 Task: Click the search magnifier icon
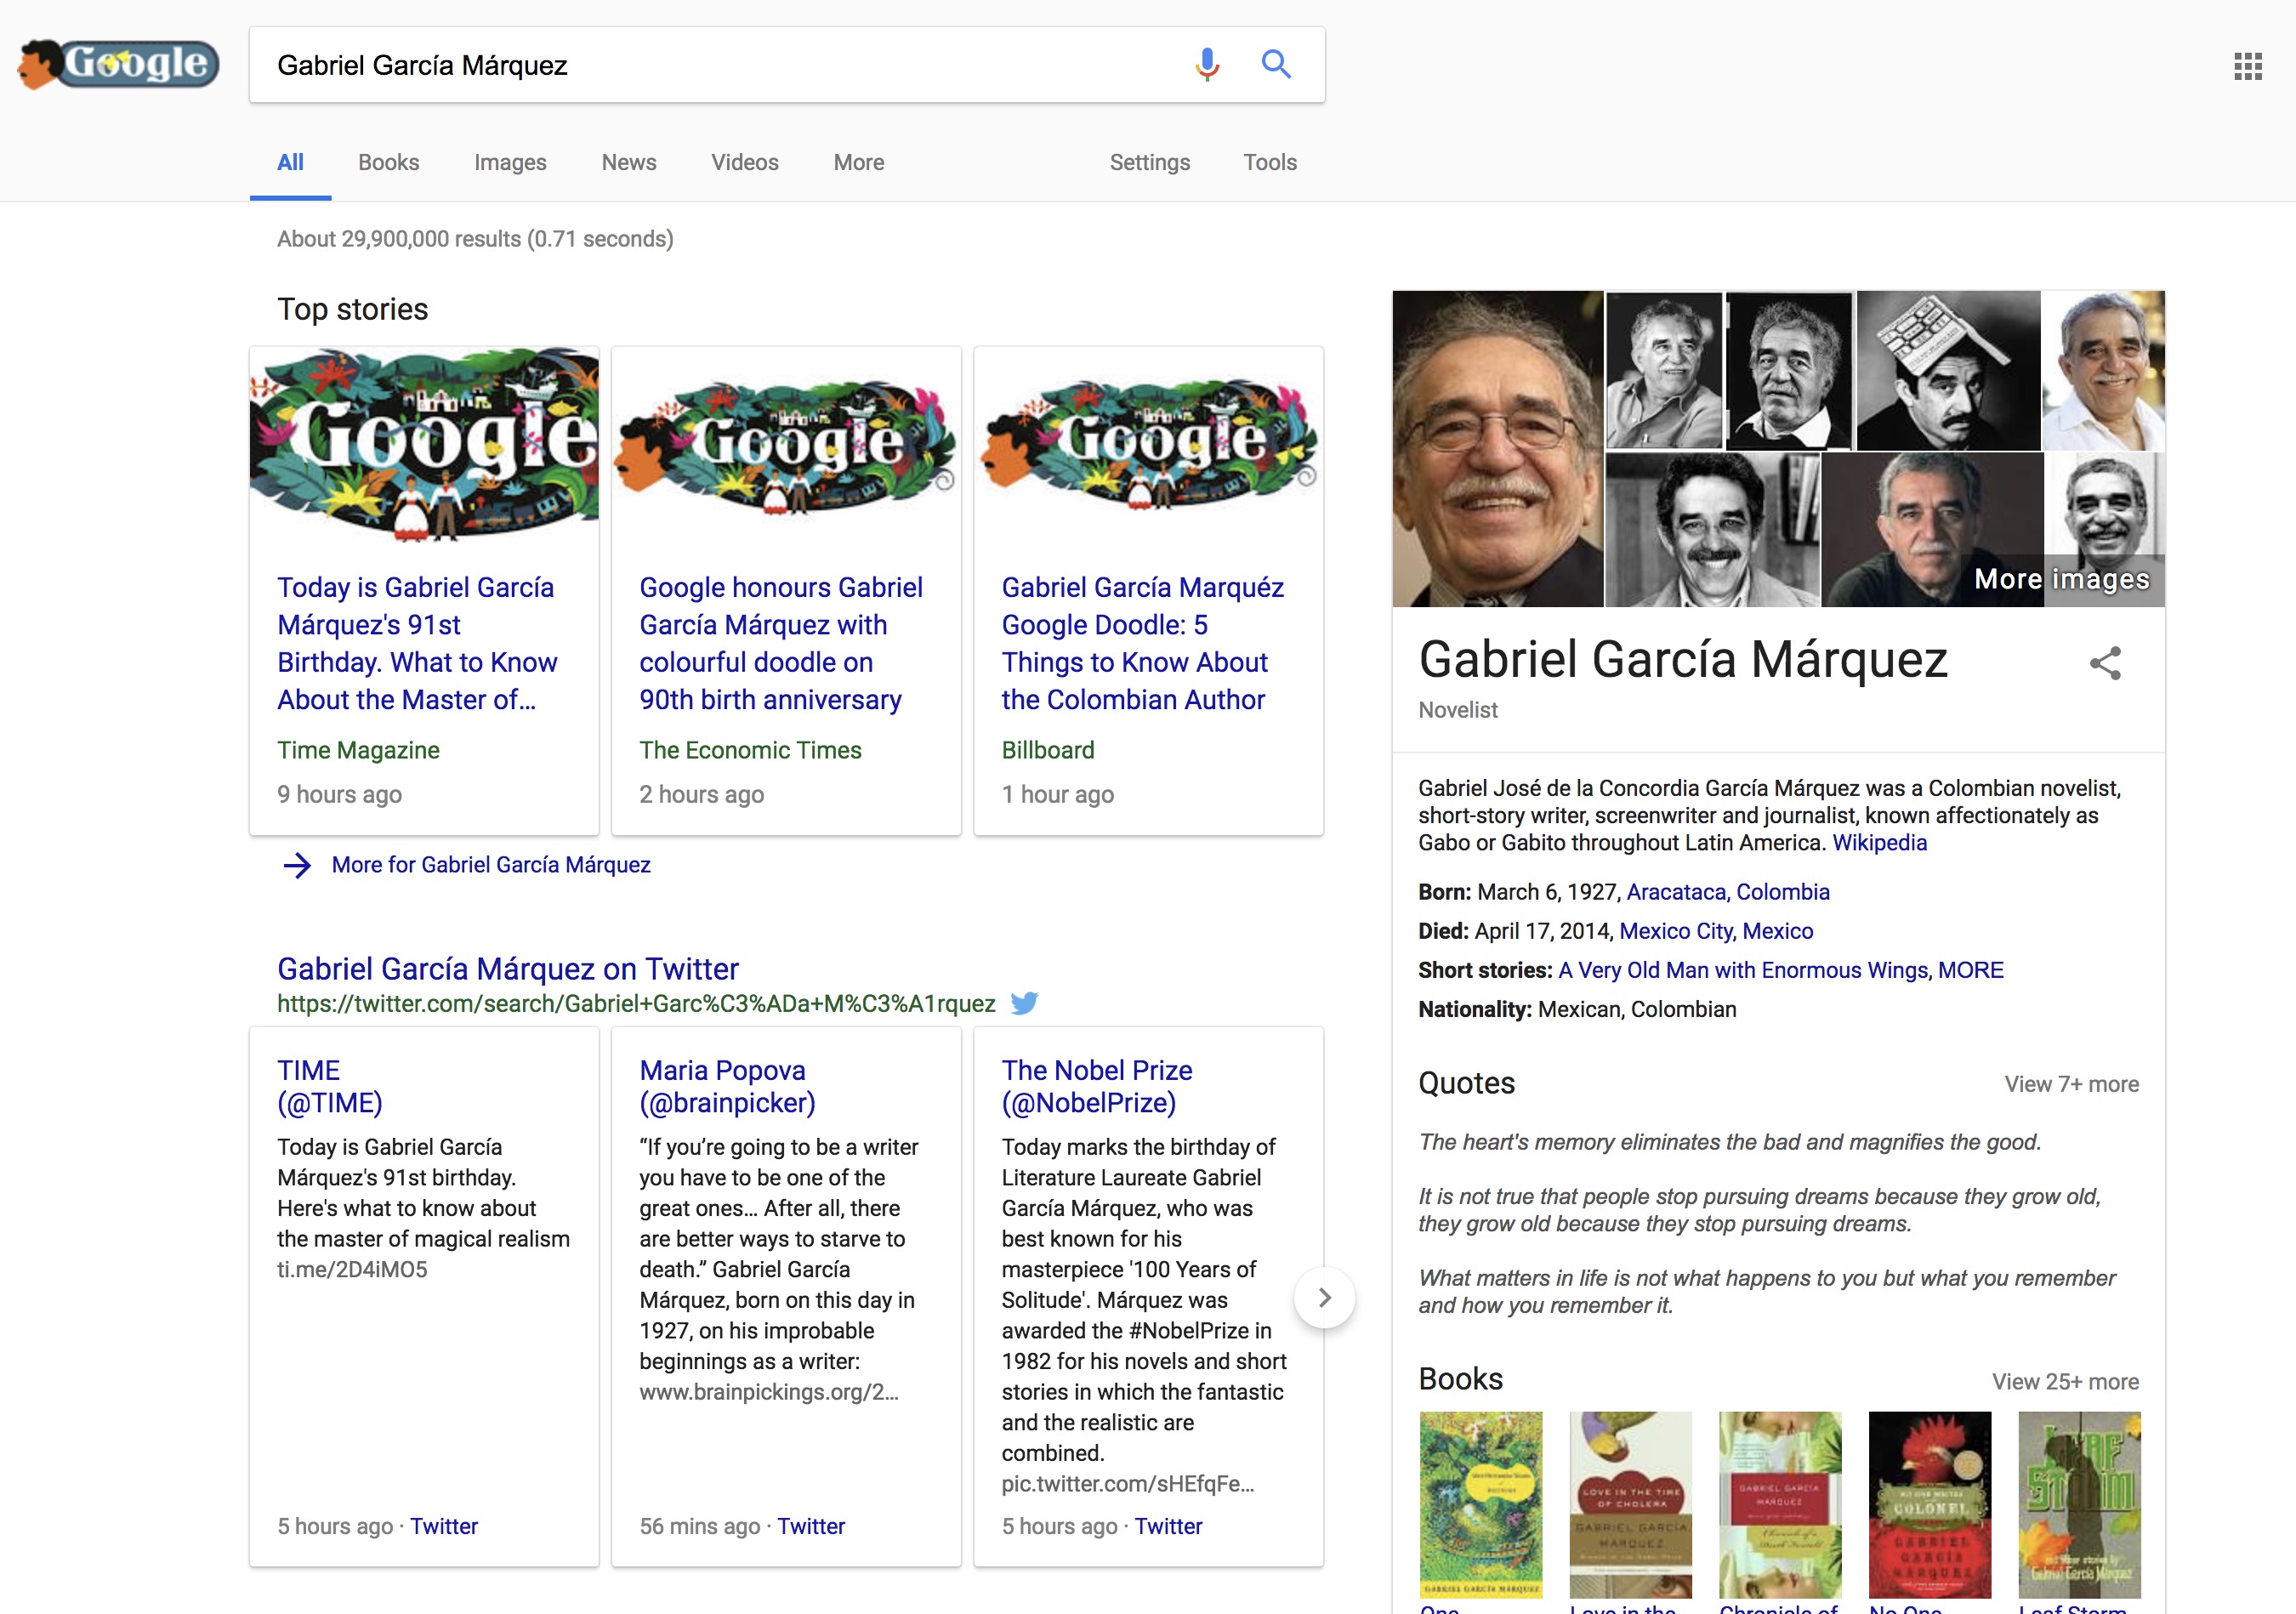(1276, 64)
